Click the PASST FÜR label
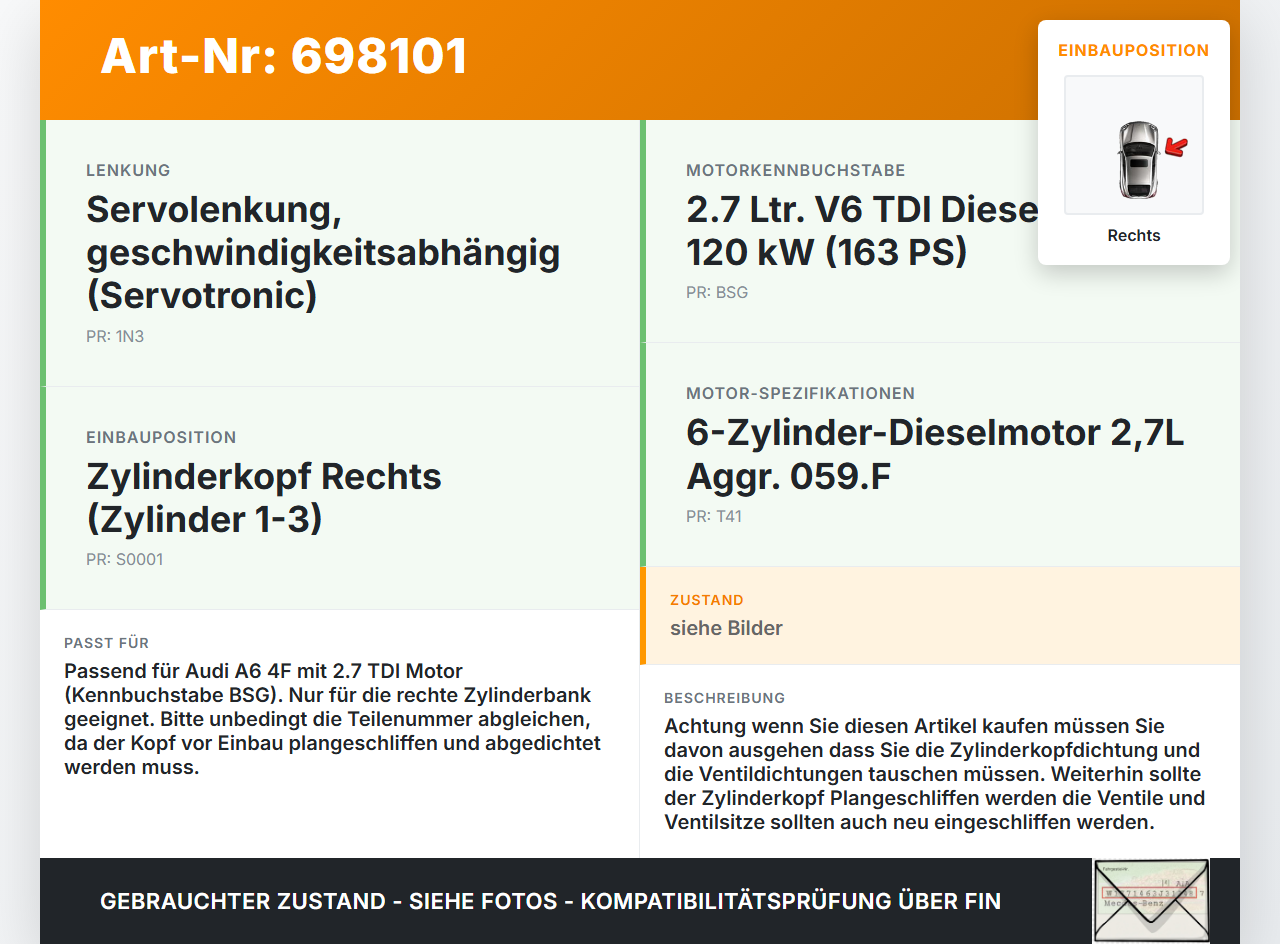Image resolution: width=1280 pixels, height=944 pixels. point(106,643)
